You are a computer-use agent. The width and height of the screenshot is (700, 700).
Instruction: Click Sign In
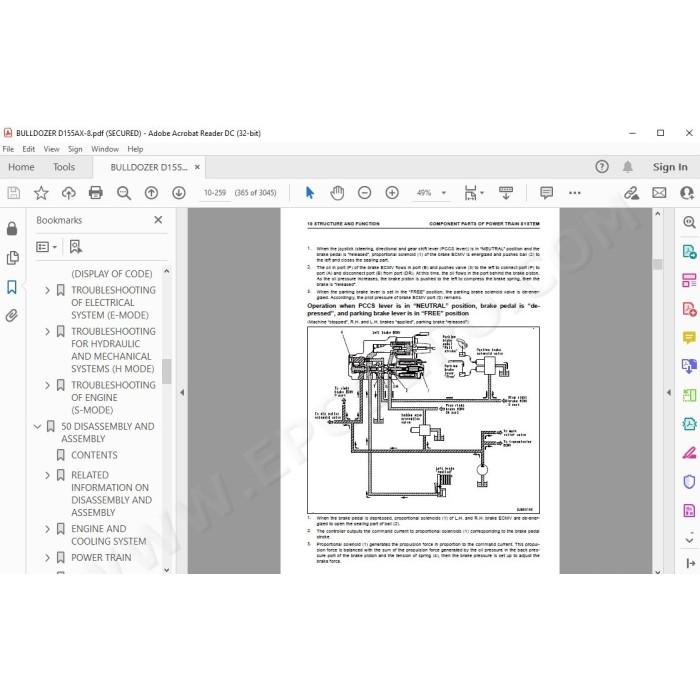(x=670, y=167)
